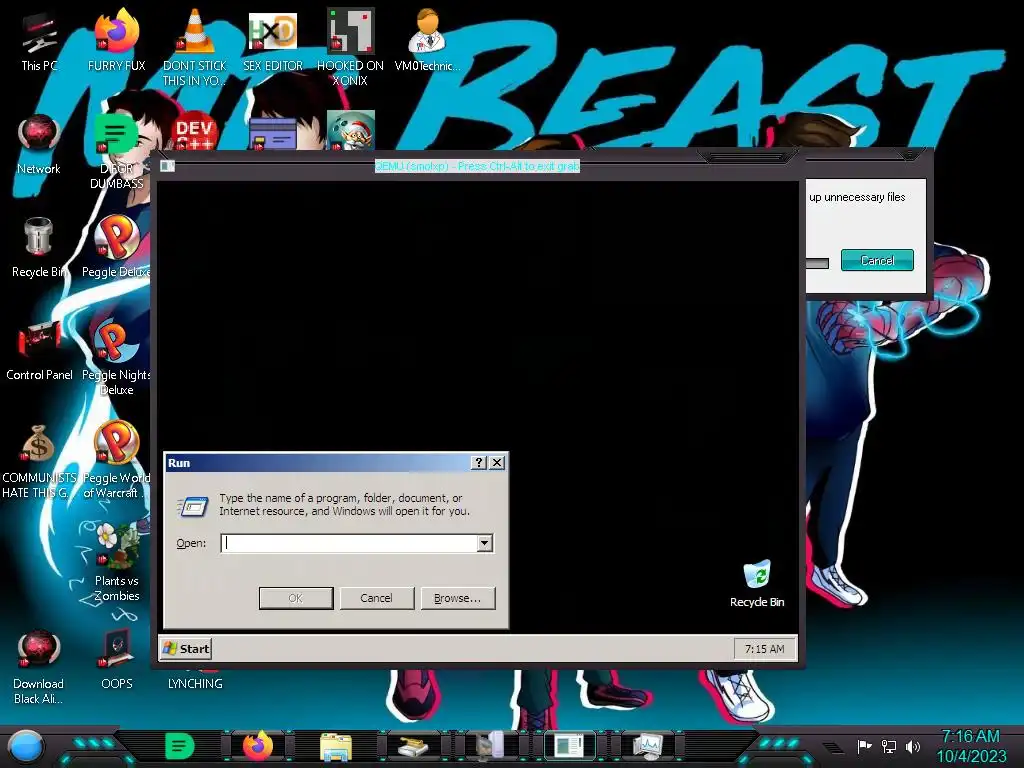
Task: Open host desktop Recycle Bin trash can
Action: [39, 247]
